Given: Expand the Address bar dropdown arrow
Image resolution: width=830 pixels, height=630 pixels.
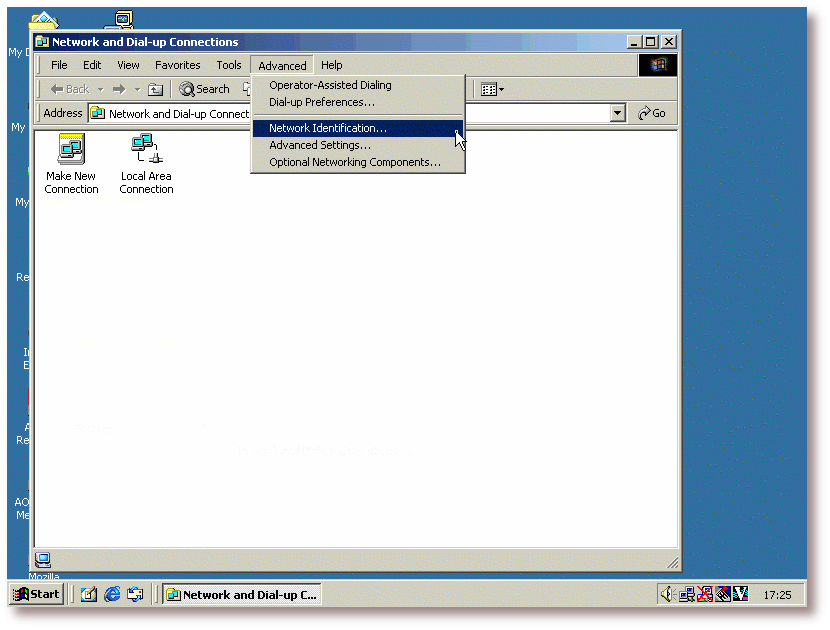Looking at the screenshot, I should (617, 113).
